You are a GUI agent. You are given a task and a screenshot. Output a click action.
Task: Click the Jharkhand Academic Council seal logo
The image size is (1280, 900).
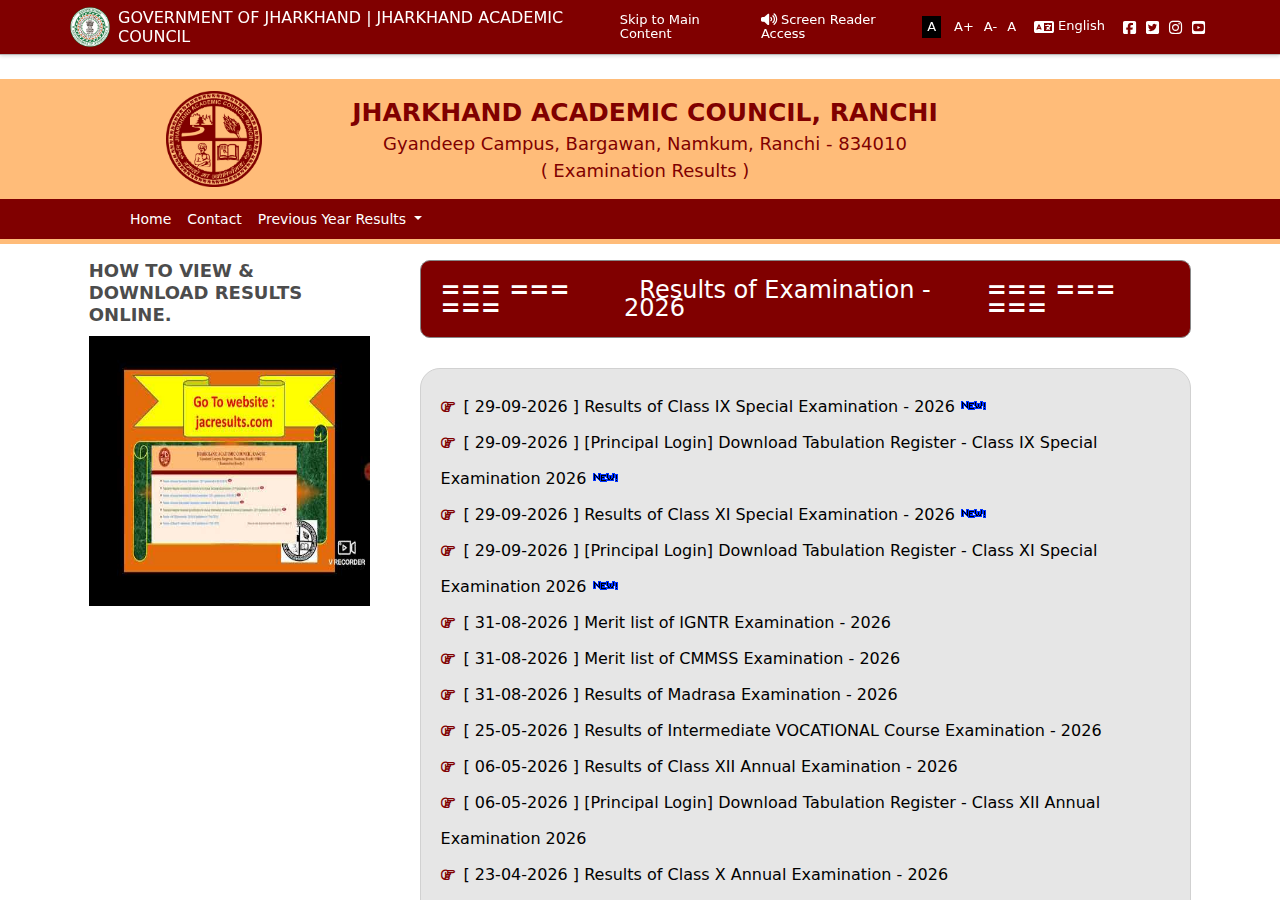(x=214, y=139)
